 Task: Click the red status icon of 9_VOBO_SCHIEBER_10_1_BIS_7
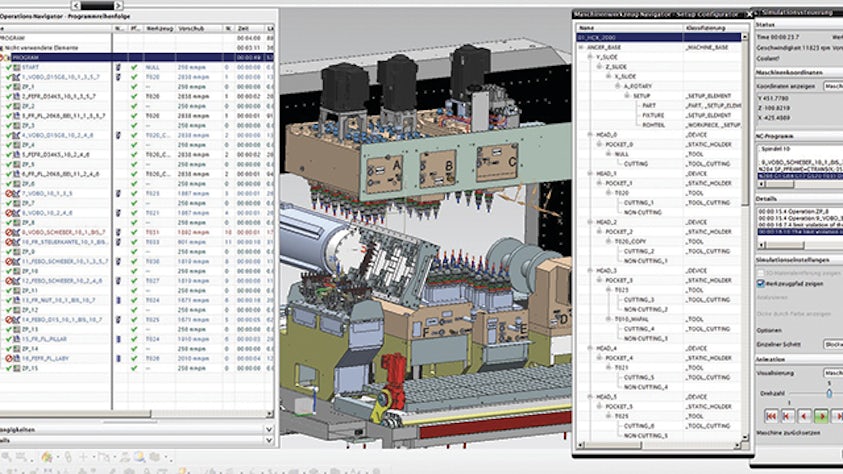9,232
